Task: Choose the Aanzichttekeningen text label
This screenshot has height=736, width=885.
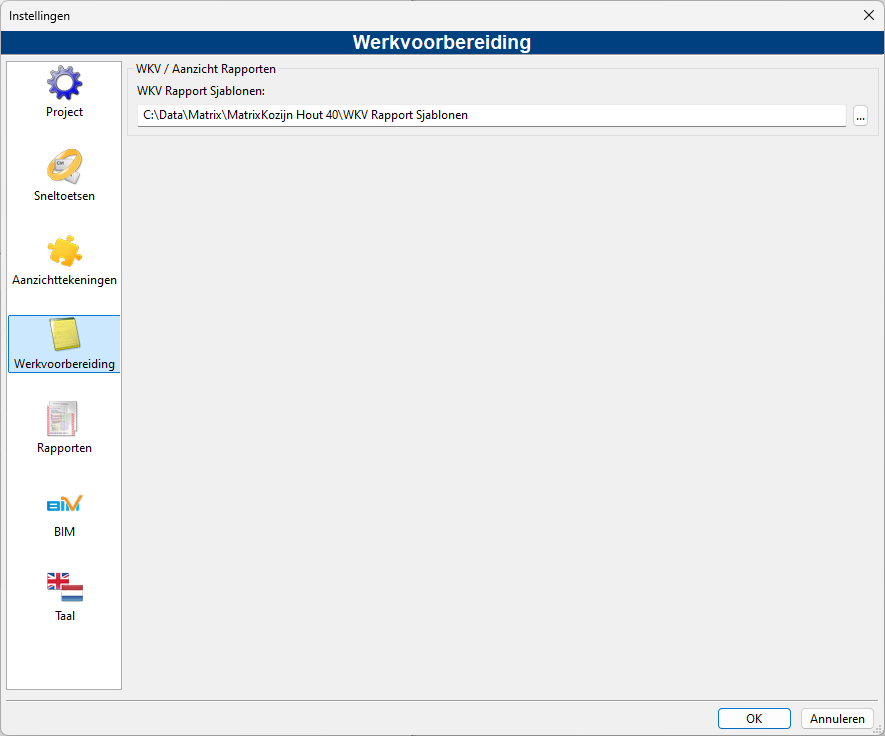Action: [64, 280]
